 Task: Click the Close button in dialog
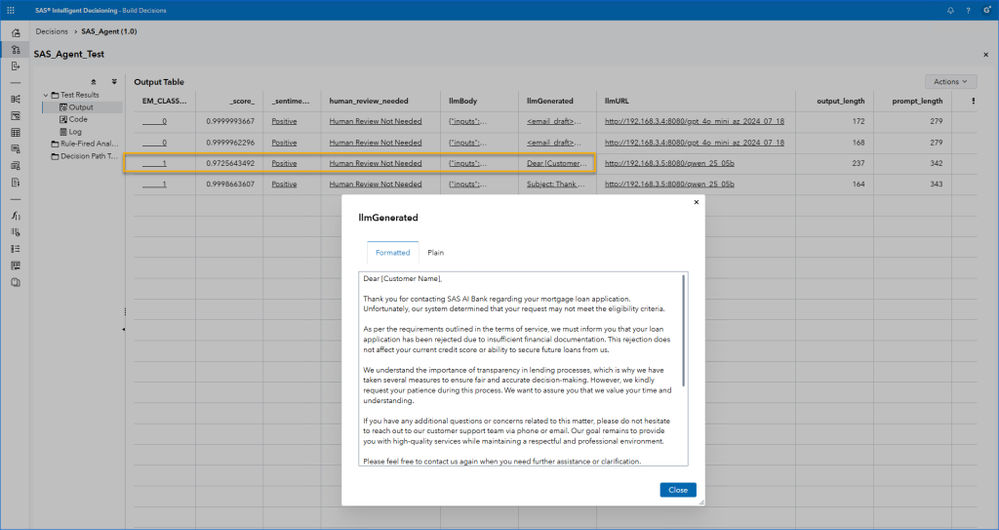(678, 490)
